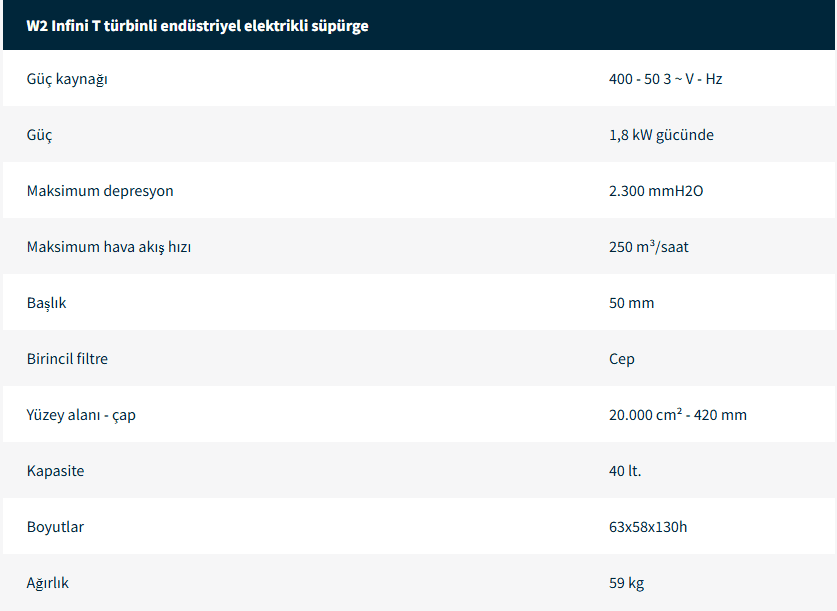Image resolution: width=837 pixels, height=611 pixels.
Task: Click the 1,8 kW gücünde value
Action: [x=661, y=135]
